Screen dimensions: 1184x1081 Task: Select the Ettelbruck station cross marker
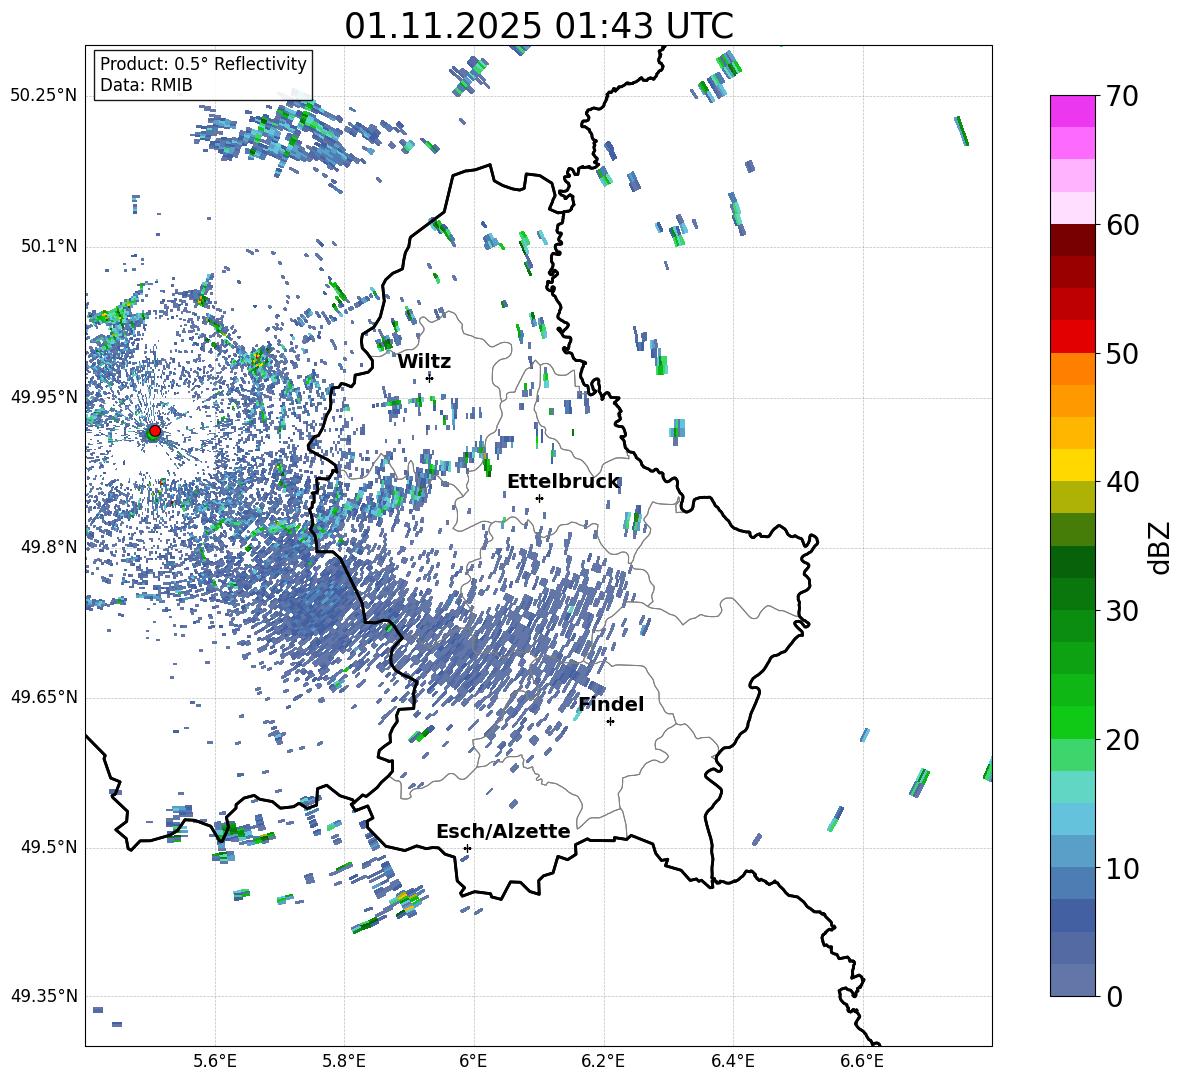[x=539, y=498]
